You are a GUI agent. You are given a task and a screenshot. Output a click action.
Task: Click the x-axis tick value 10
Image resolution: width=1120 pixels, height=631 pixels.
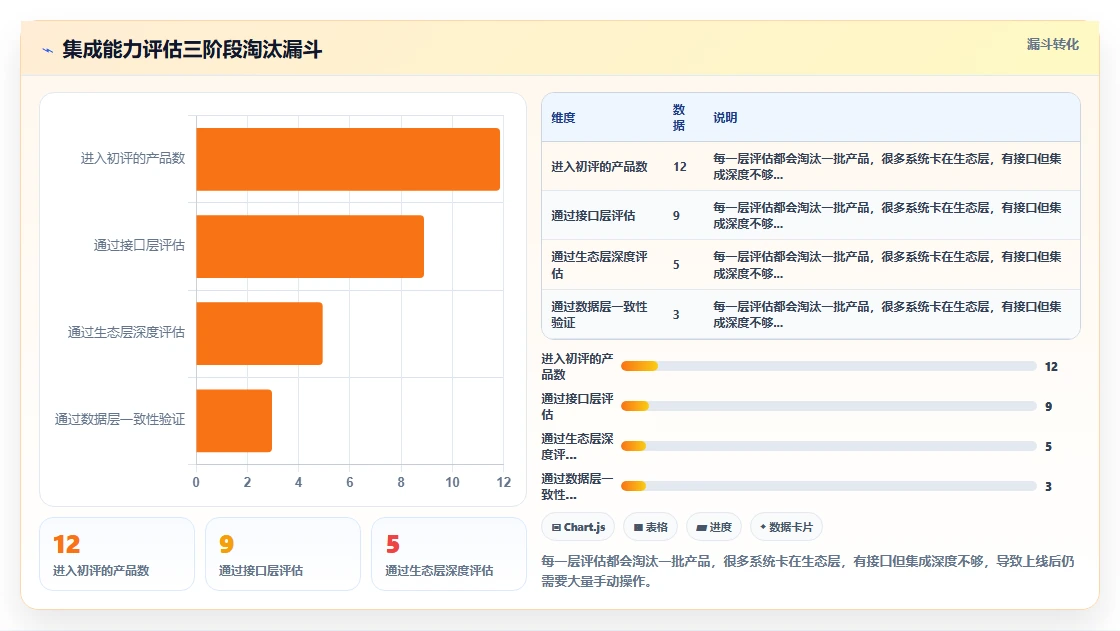452,482
